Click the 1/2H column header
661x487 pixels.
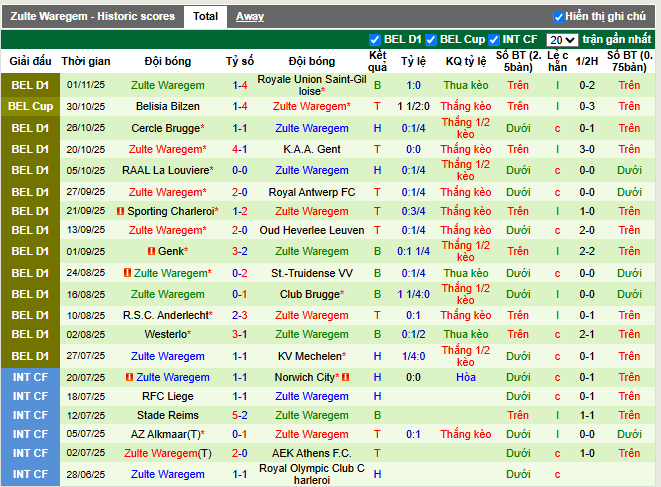tap(587, 61)
